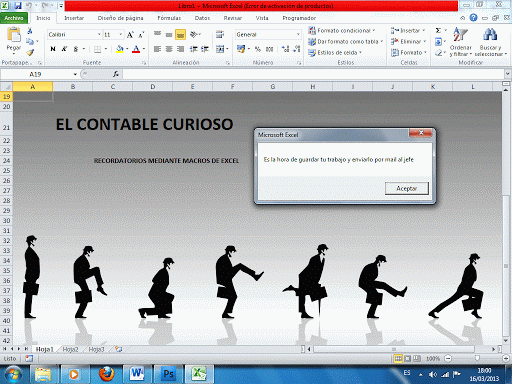512x384 pixels.
Task: Click the borders icon
Action: 97,49
